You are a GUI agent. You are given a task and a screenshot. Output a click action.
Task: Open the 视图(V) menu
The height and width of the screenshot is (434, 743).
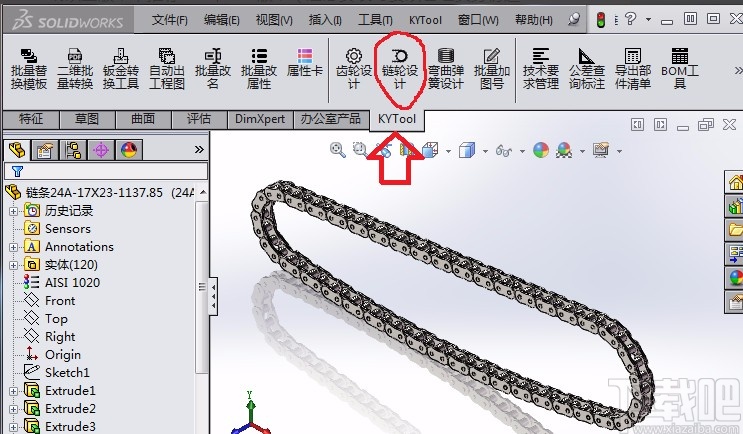(274, 20)
